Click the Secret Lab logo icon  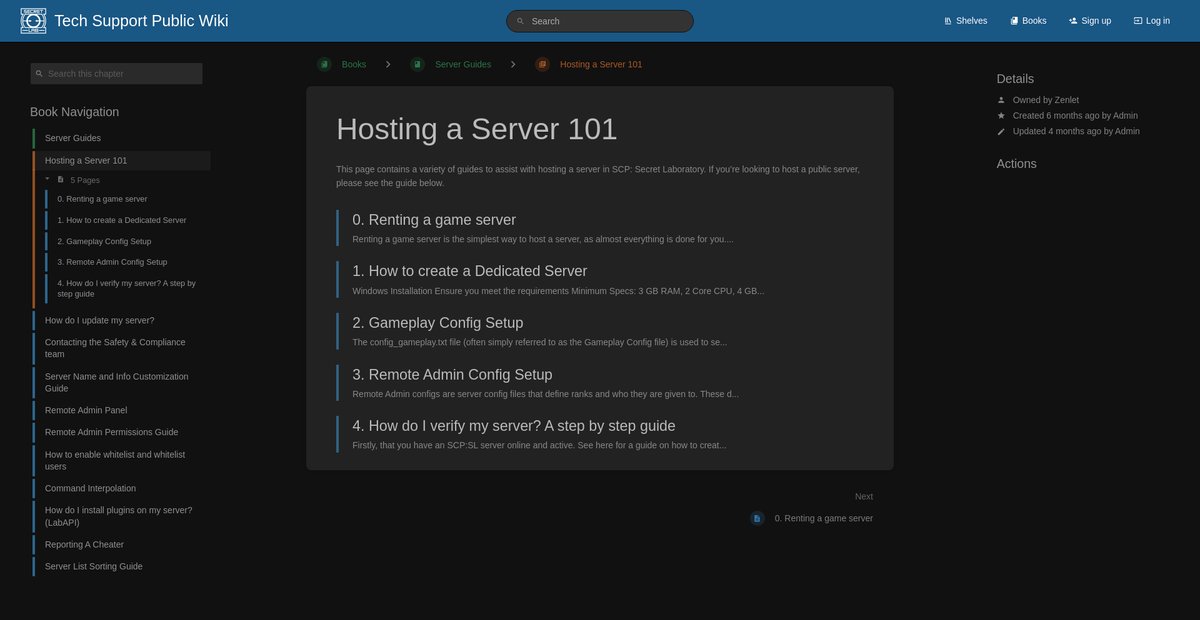point(33,20)
